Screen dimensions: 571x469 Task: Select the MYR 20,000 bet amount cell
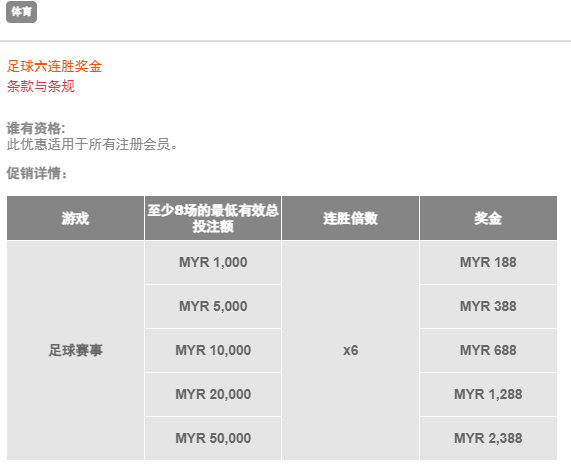click(x=213, y=395)
